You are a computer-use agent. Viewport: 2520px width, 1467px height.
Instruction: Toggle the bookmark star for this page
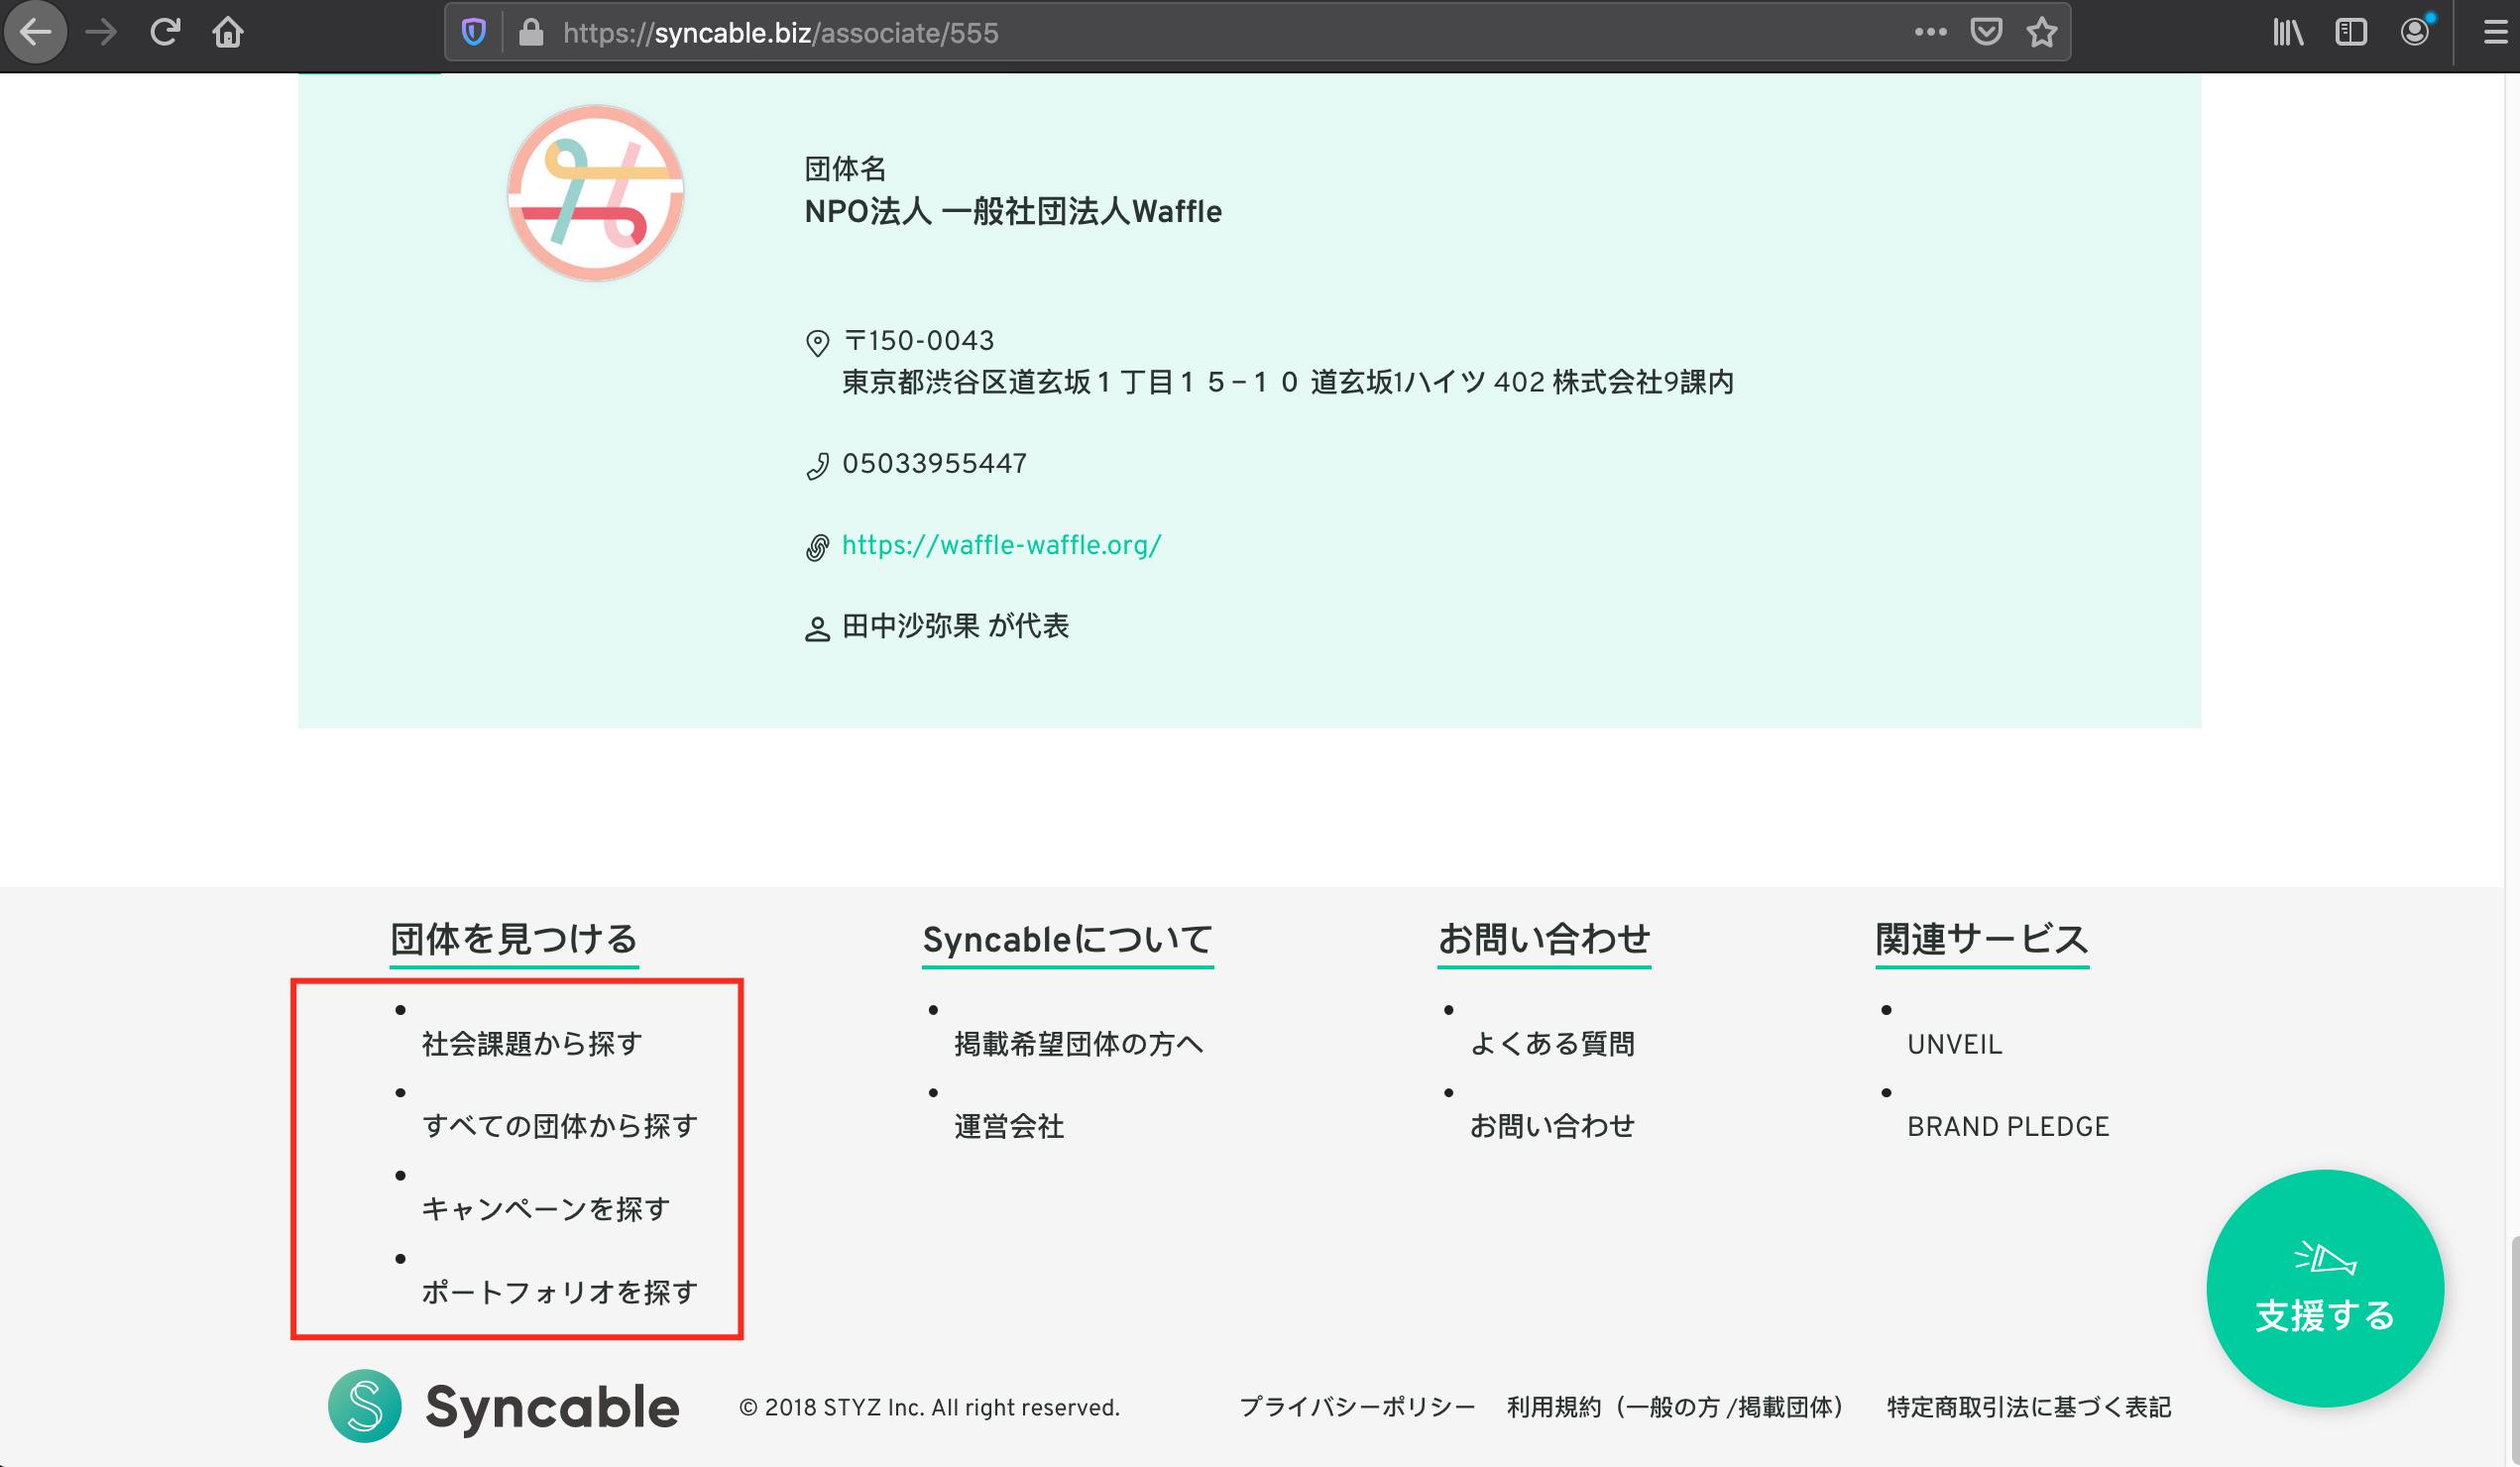point(2042,31)
